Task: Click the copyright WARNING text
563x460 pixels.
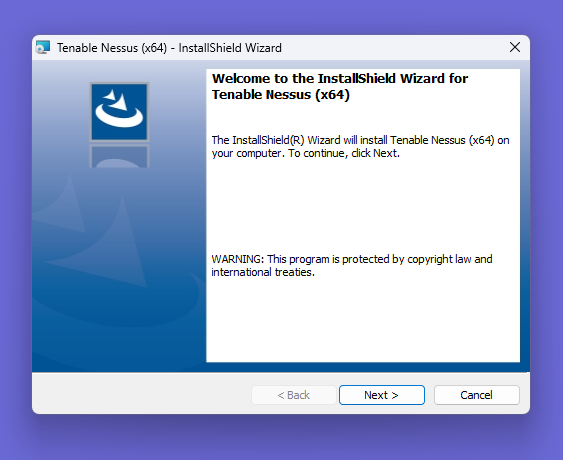Action: pyautogui.click(x=352, y=265)
